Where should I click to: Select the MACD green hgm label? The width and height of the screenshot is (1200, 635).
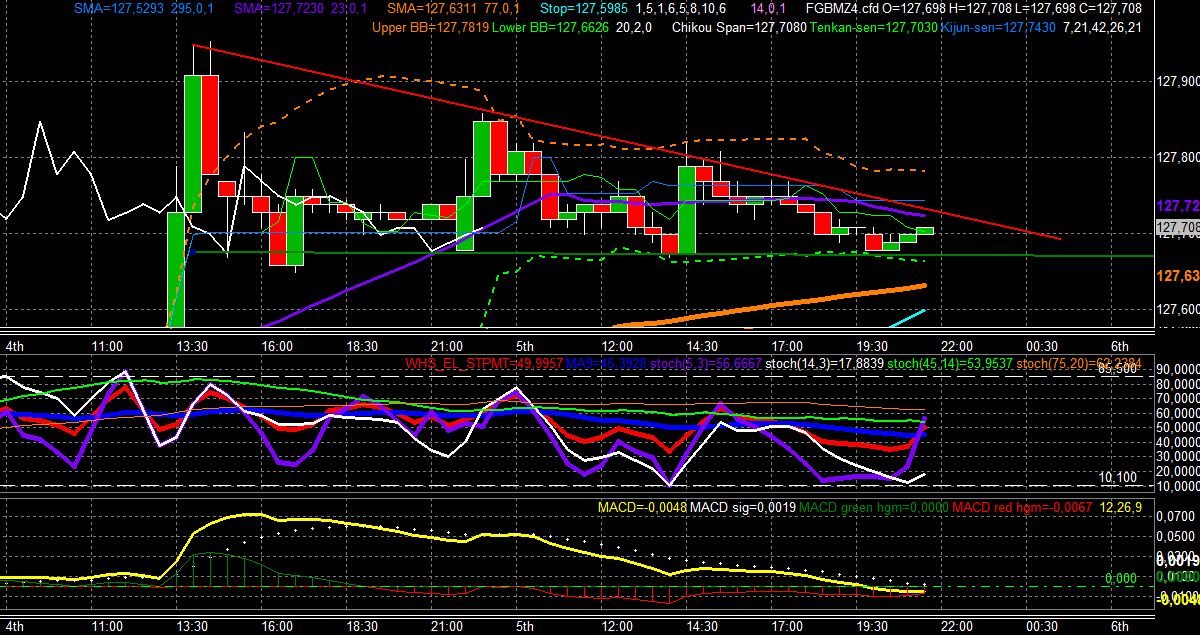coord(873,508)
